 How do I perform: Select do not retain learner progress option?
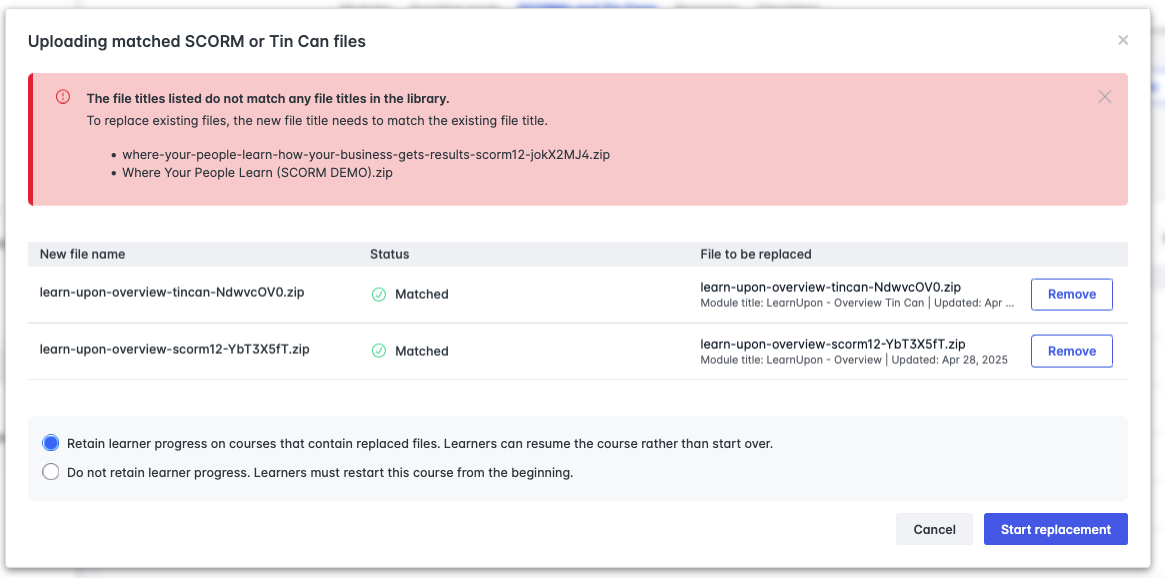tap(50, 471)
